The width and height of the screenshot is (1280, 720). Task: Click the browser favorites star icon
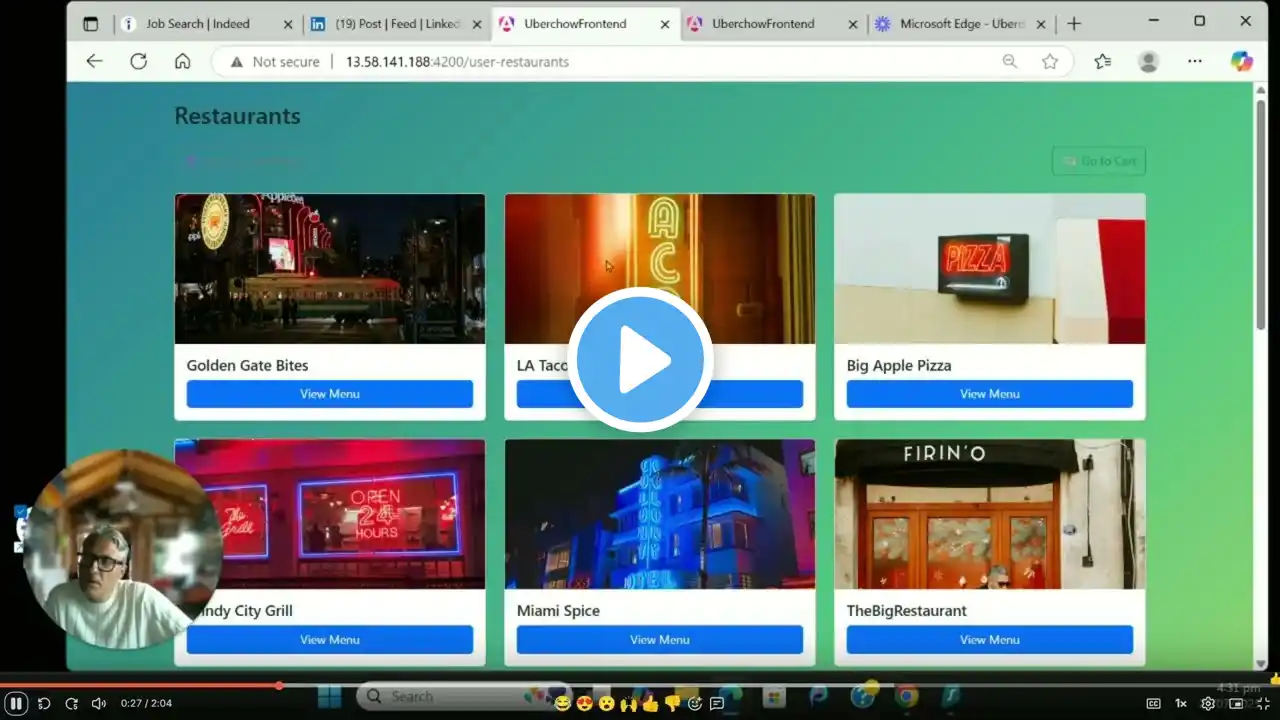click(x=1050, y=62)
